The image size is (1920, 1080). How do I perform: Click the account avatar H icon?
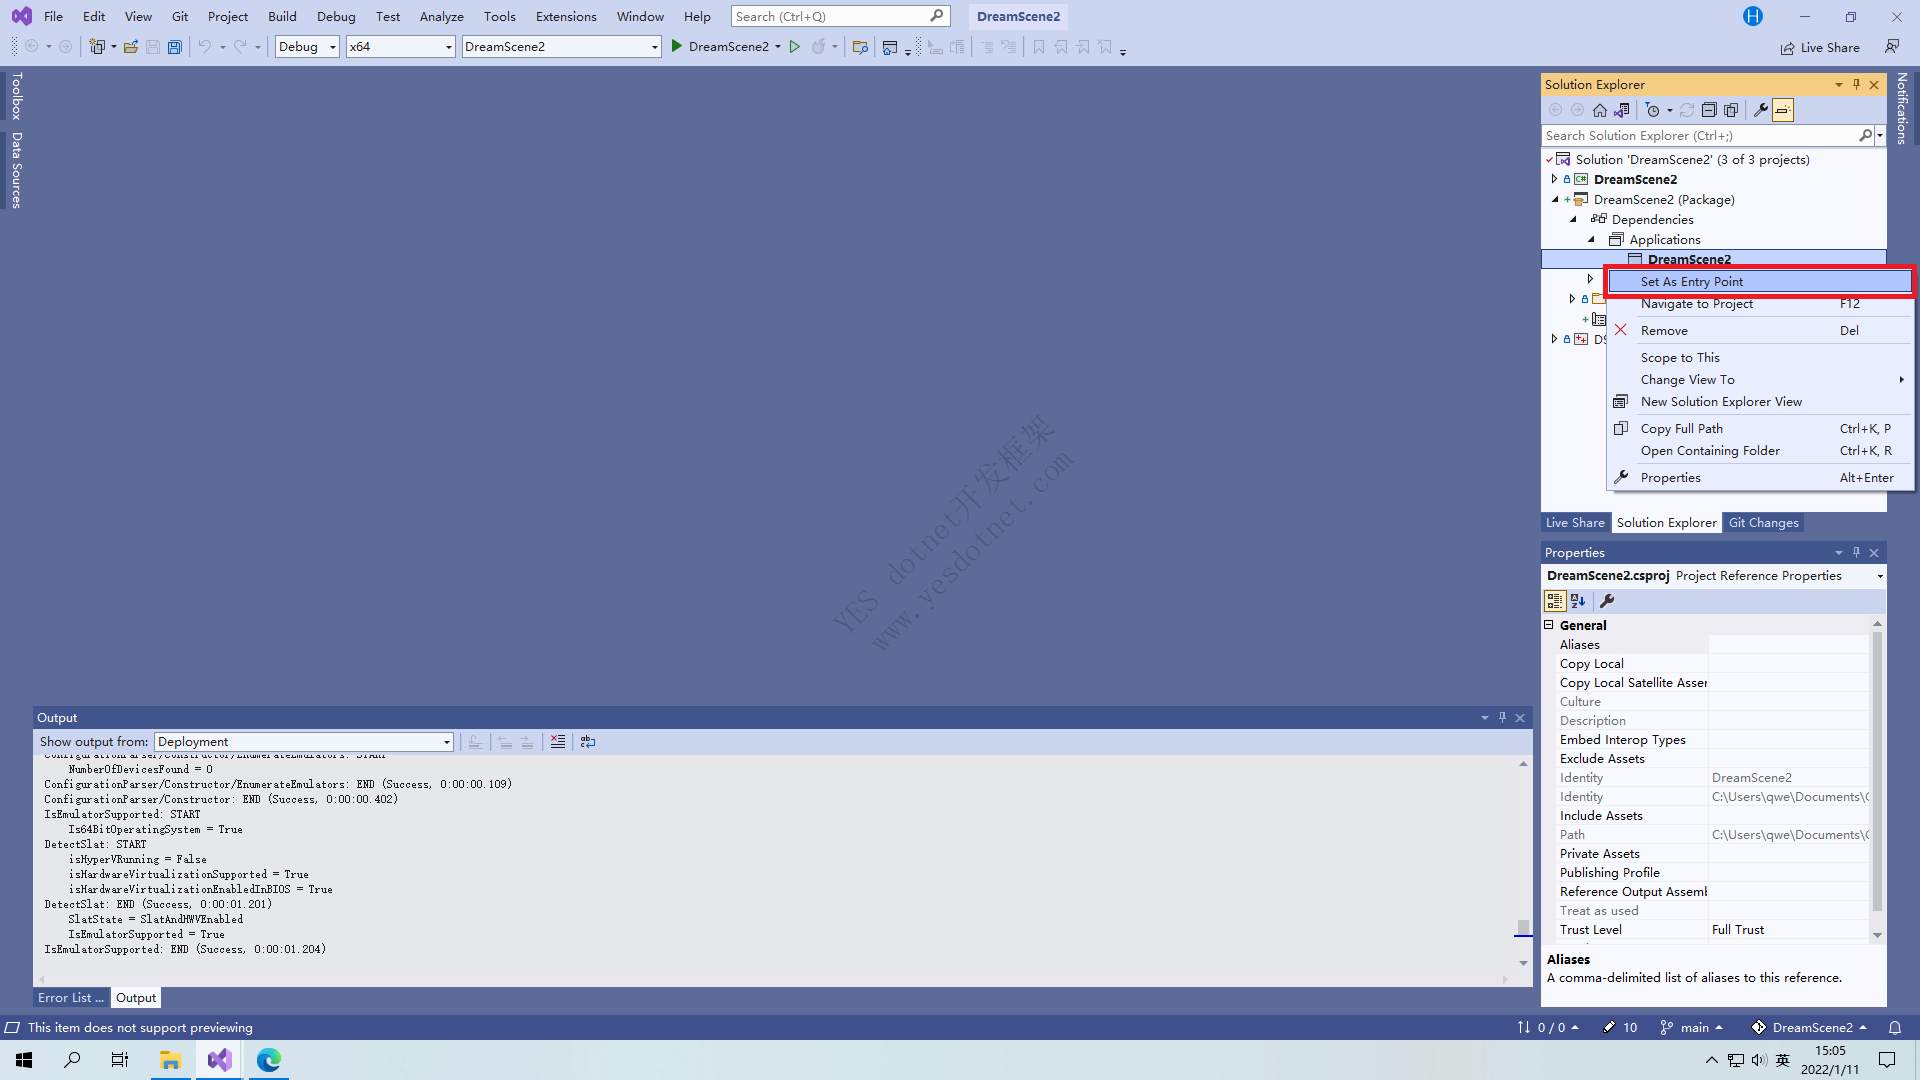[1752, 16]
